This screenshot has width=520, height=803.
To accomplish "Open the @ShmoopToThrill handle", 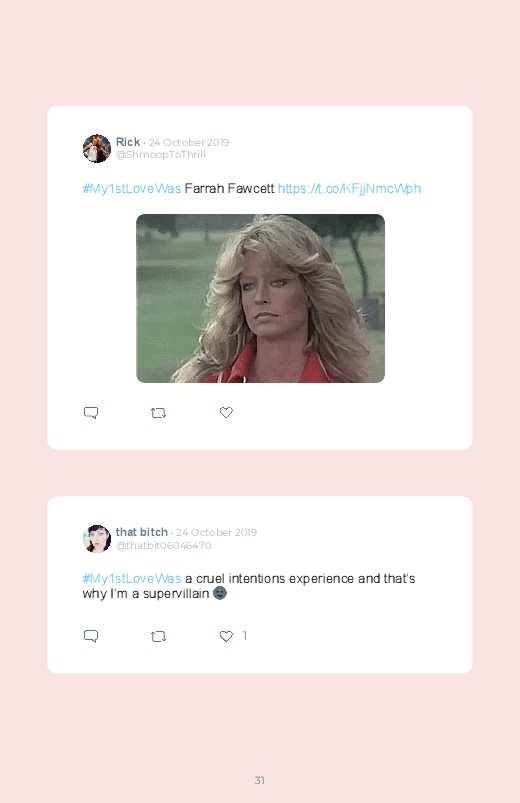I will (160, 155).
